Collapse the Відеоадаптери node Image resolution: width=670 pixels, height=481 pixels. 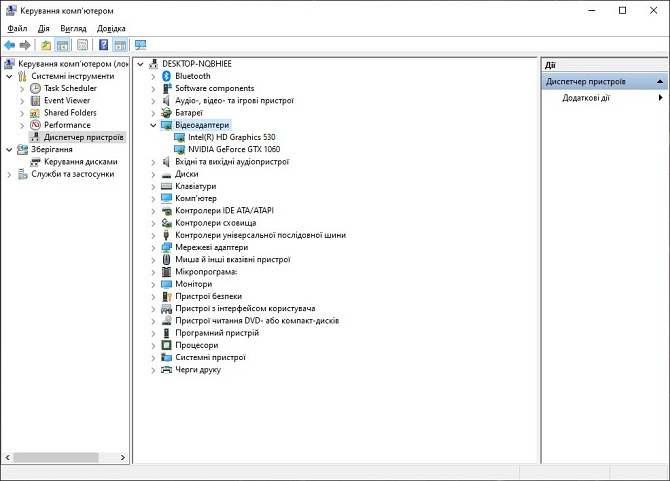(153, 125)
